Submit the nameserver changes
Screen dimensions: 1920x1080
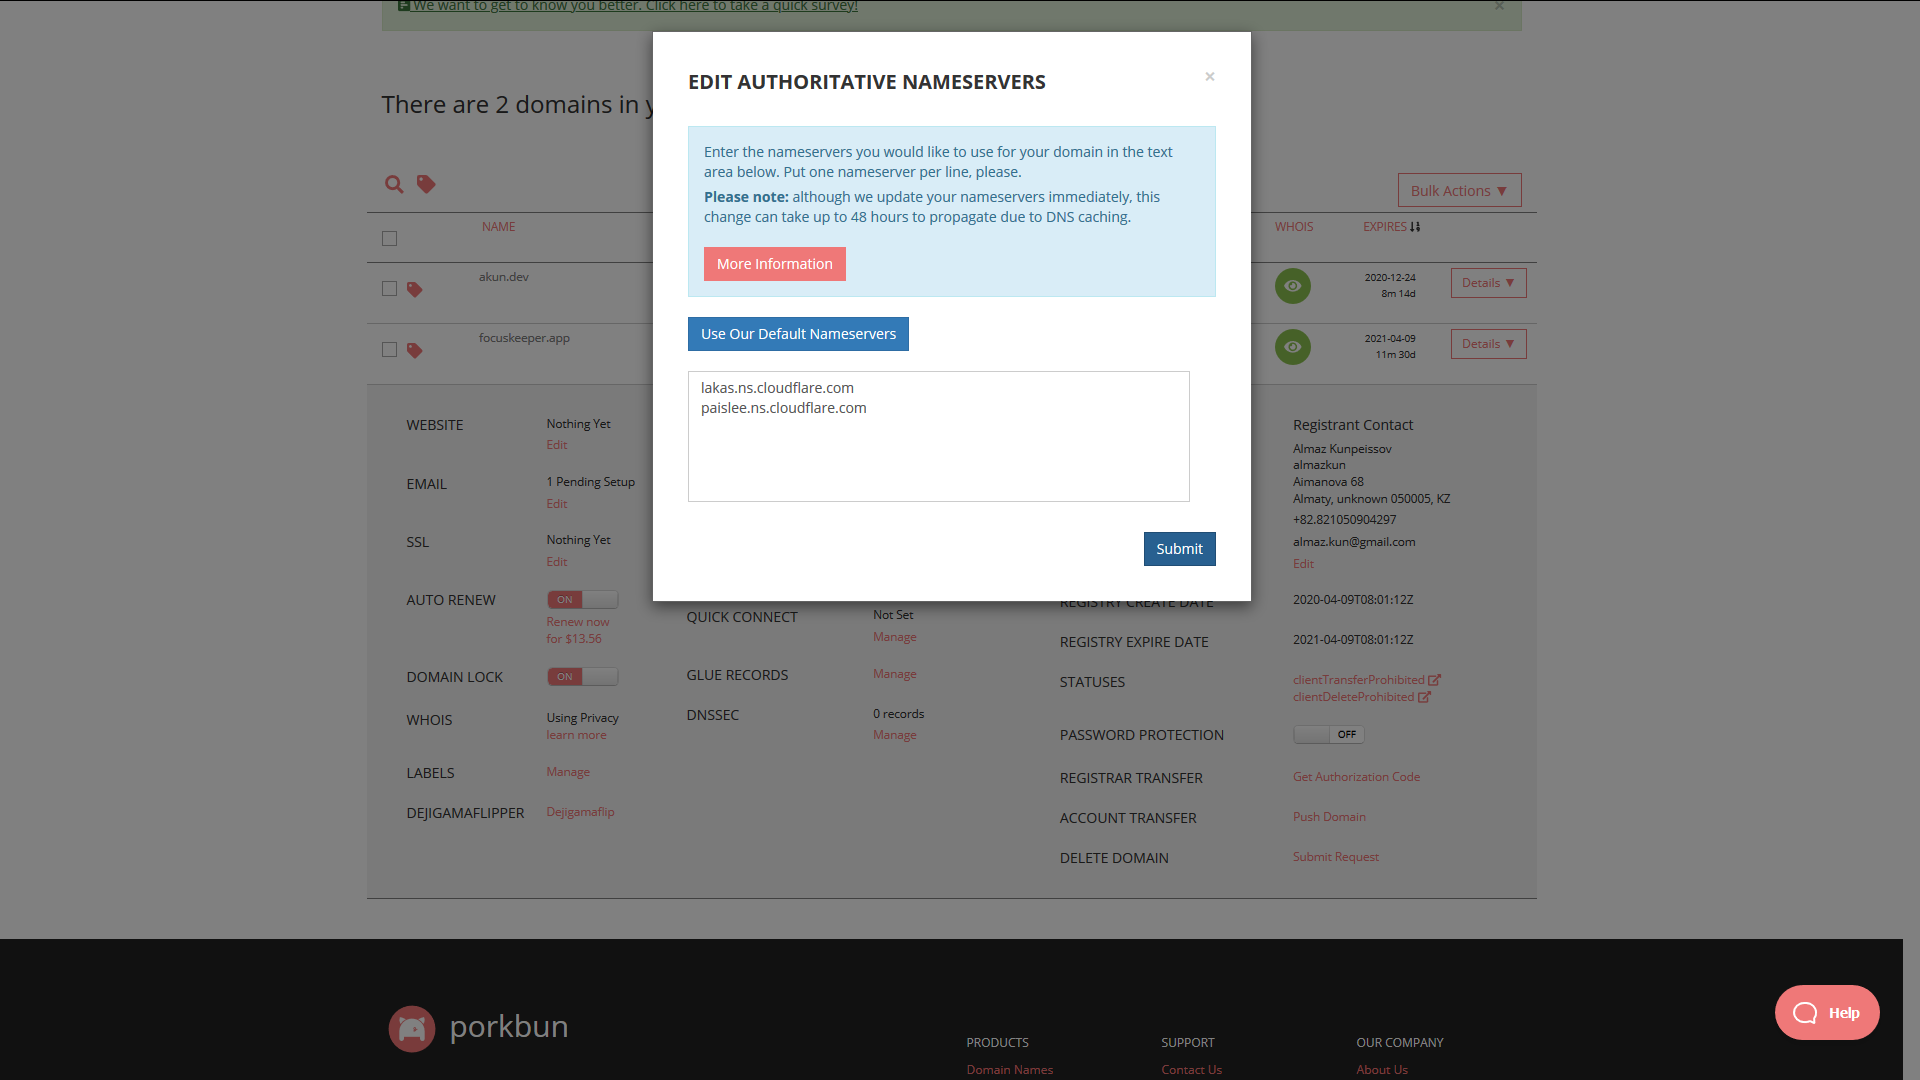(x=1179, y=549)
